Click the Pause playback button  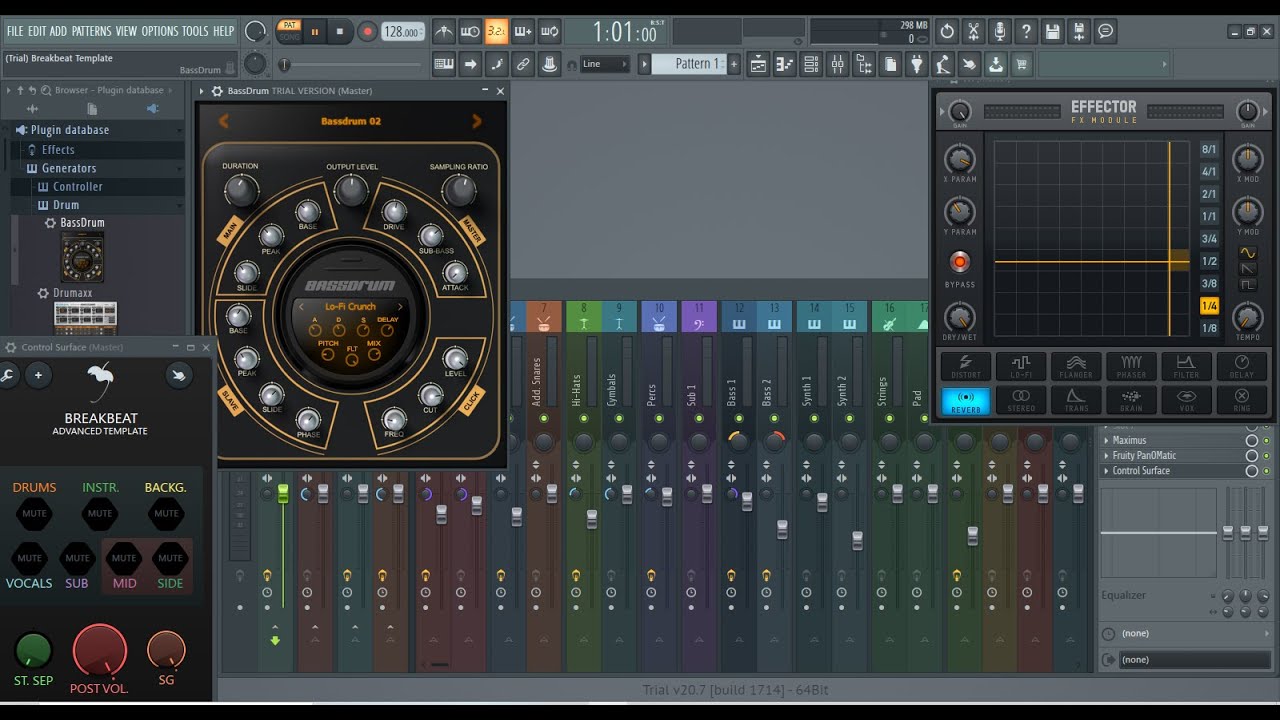click(x=315, y=31)
